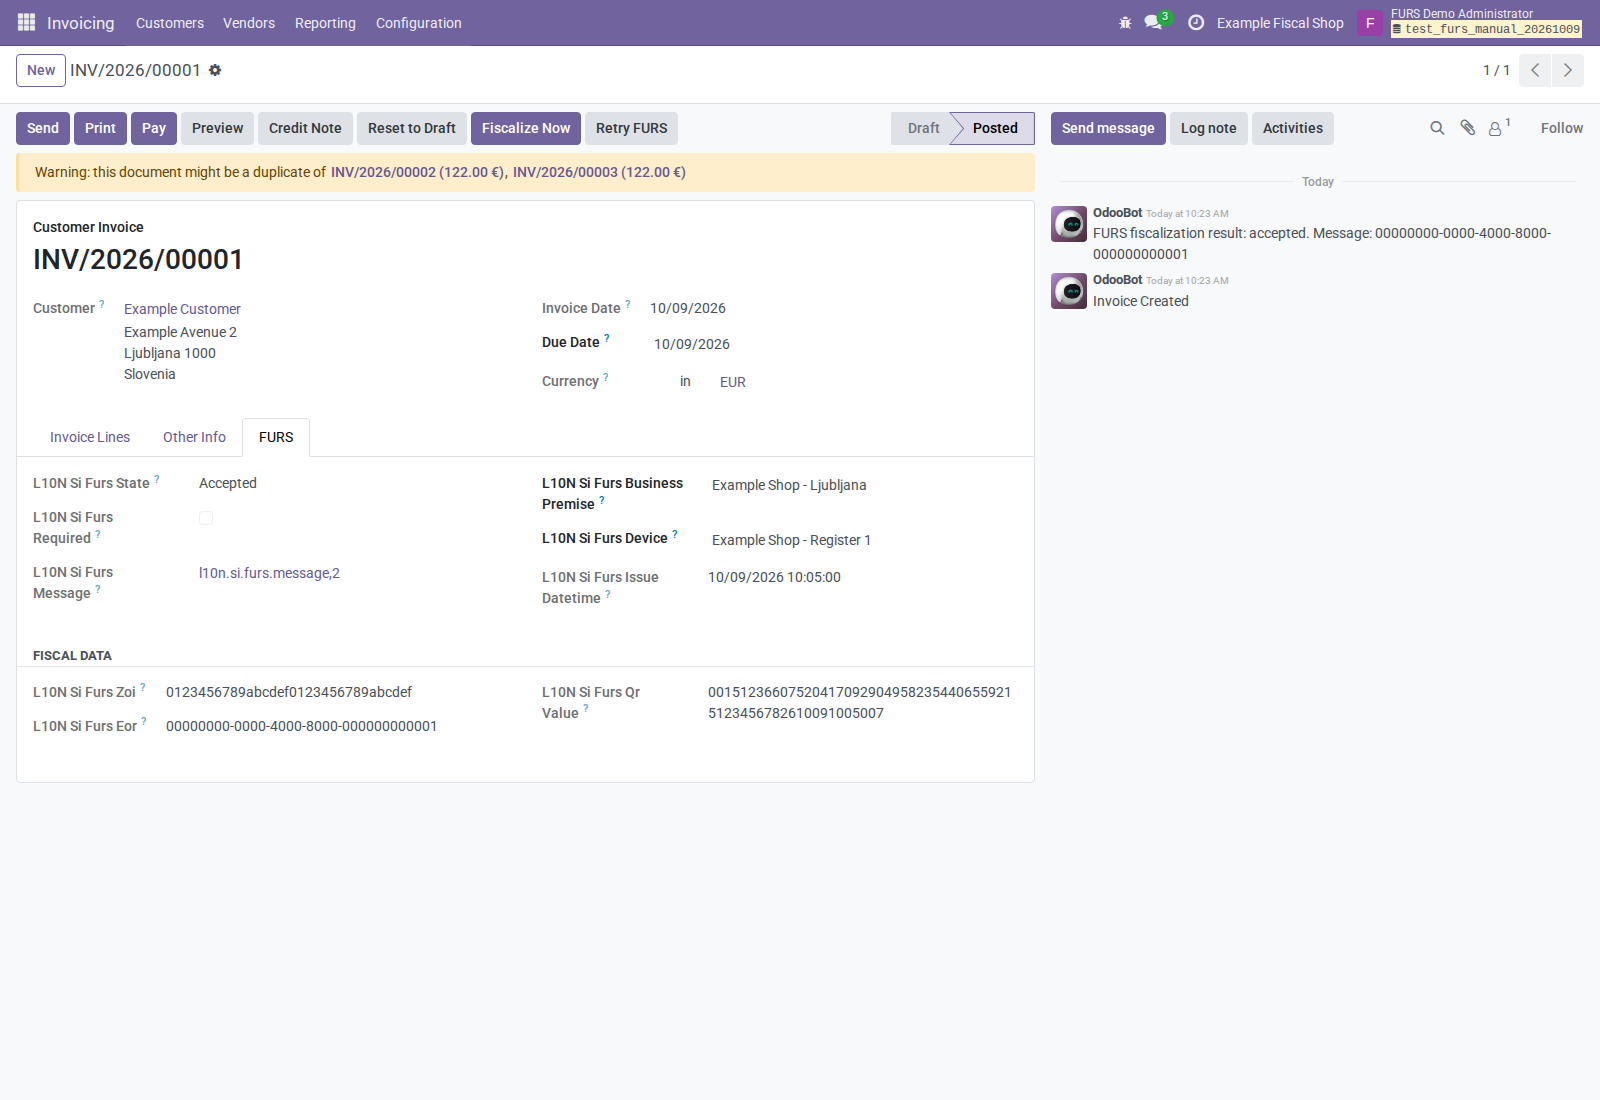
Task: Switch company Example Fiscal Shop
Action: point(1280,23)
